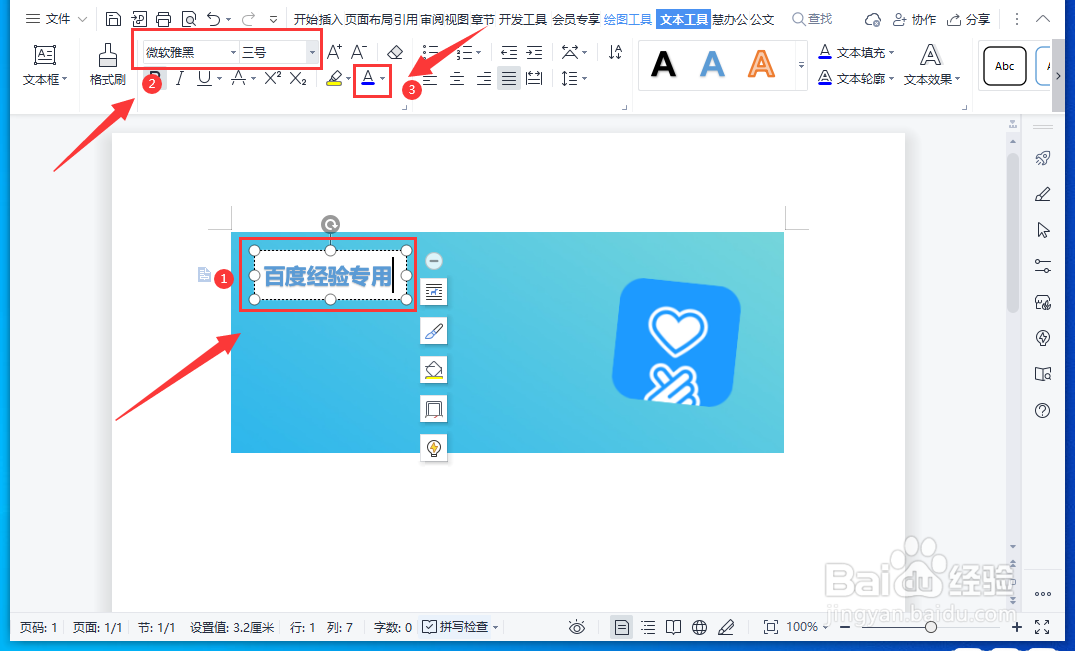This screenshot has height=651, width=1075.
Task: Switch to the 慧办公公文 tab
Action: [x=743, y=19]
